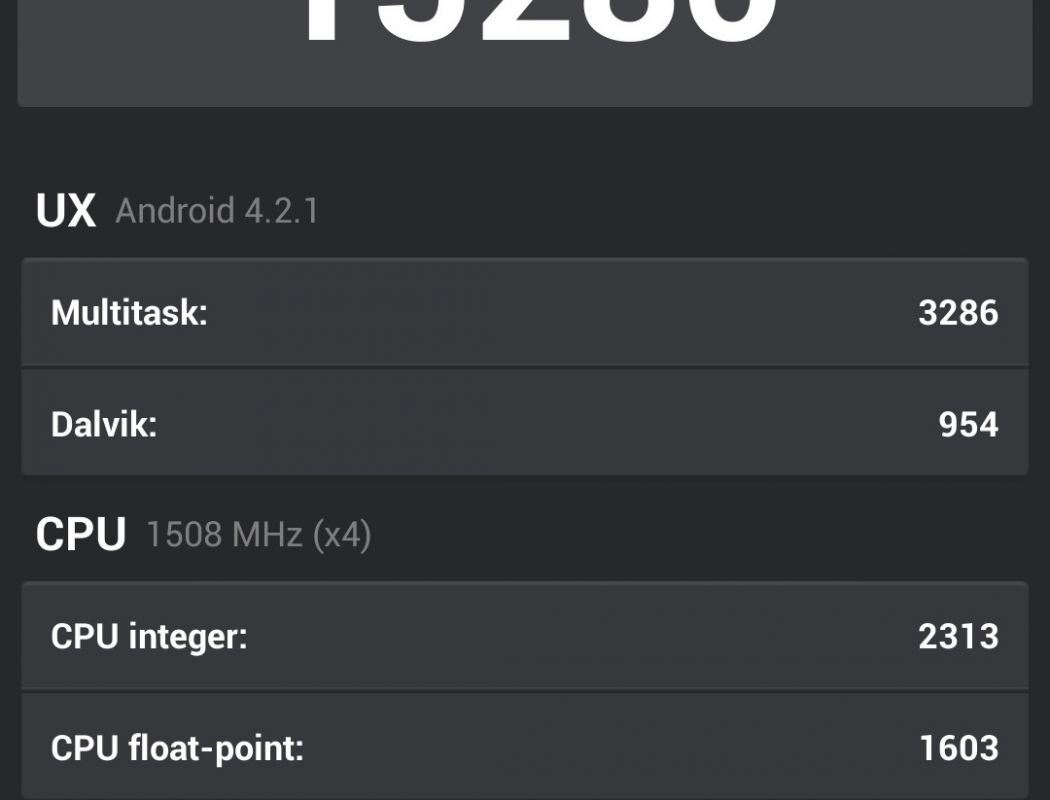Tap the (x4) core count text
The width and height of the screenshot is (1050, 800).
click(x=342, y=535)
